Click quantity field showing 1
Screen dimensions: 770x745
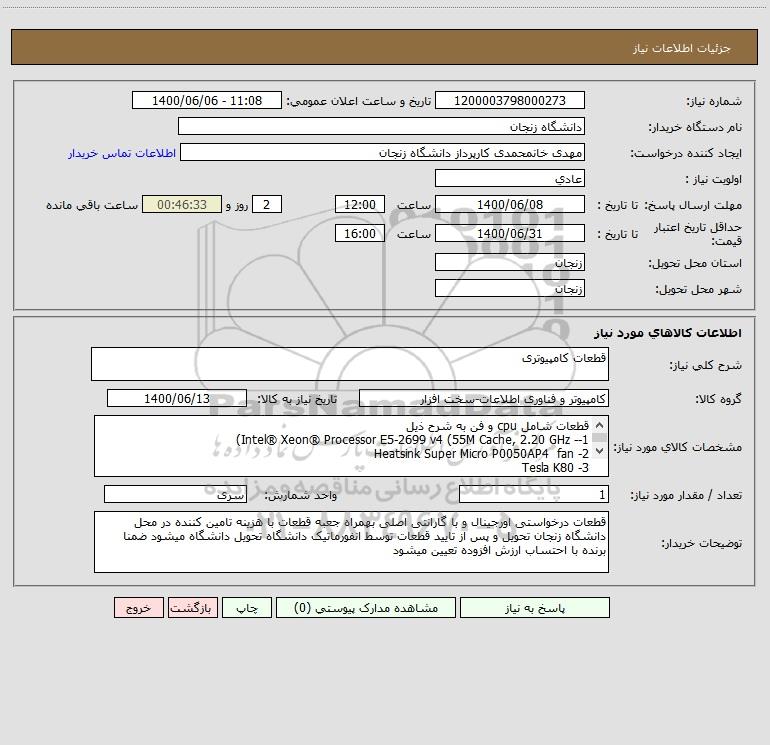[x=534, y=494]
